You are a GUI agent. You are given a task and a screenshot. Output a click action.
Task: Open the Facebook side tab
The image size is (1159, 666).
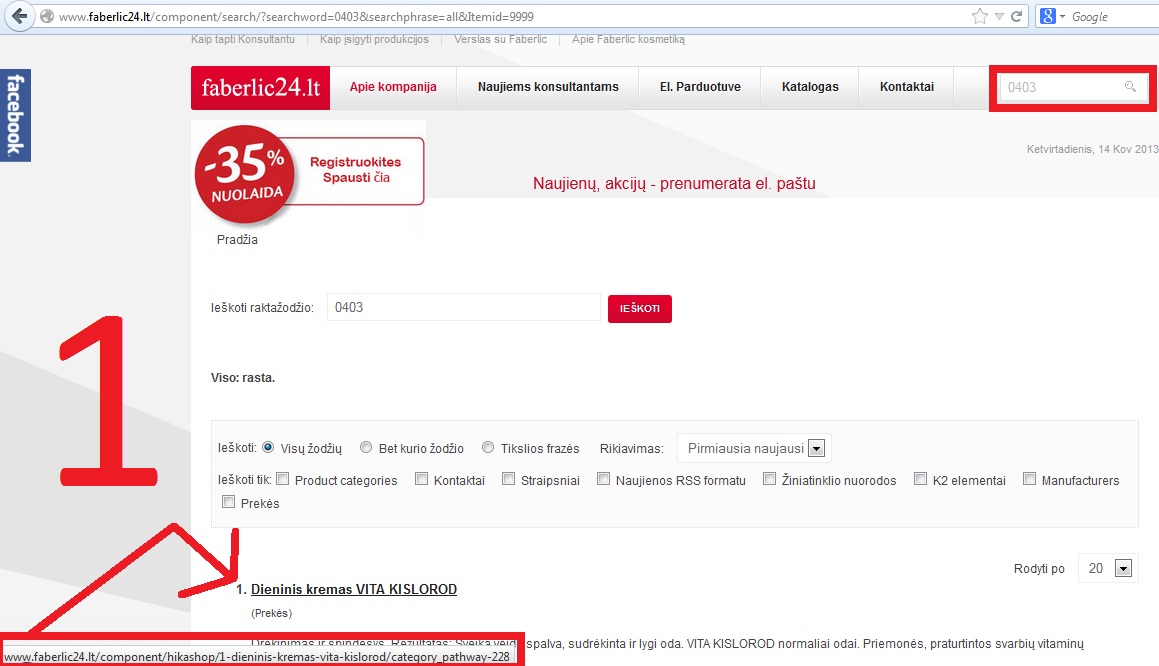coord(16,115)
